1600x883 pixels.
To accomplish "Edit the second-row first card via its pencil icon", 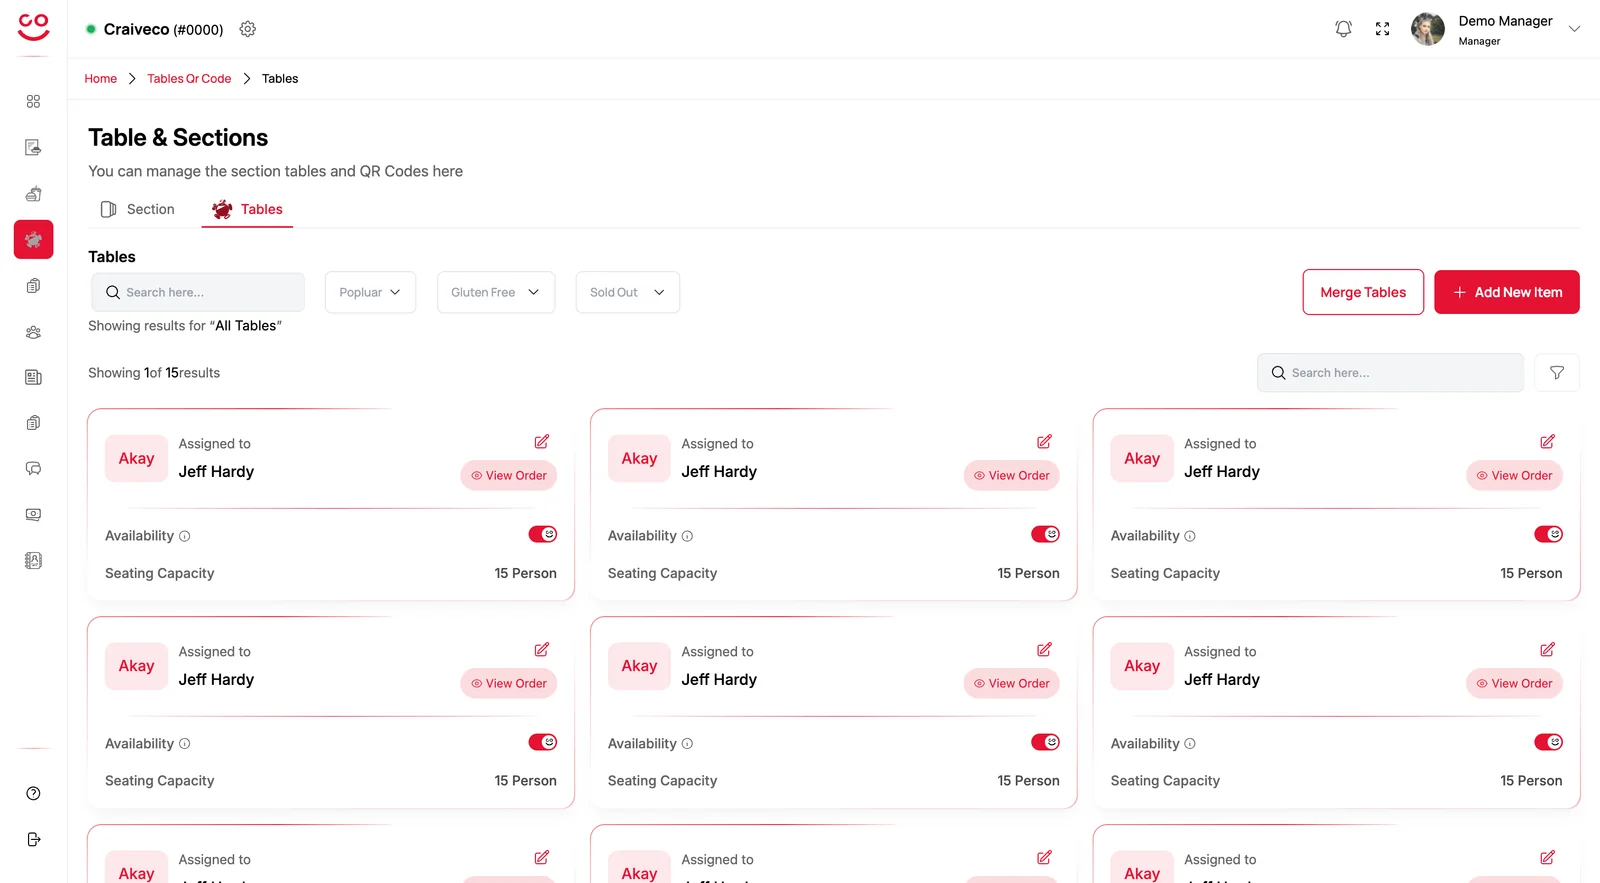I will [x=541, y=650].
